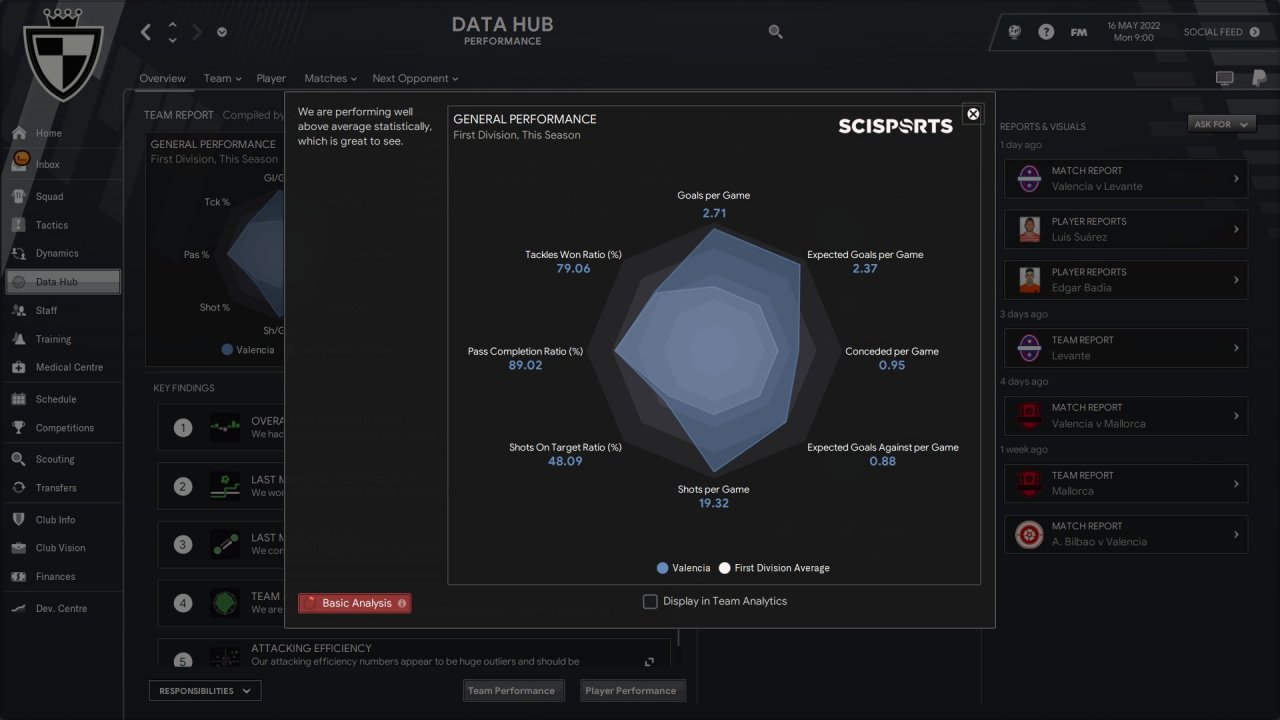The image size is (1280, 720).
Task: Go forward with the right arrow
Action: pos(197,32)
